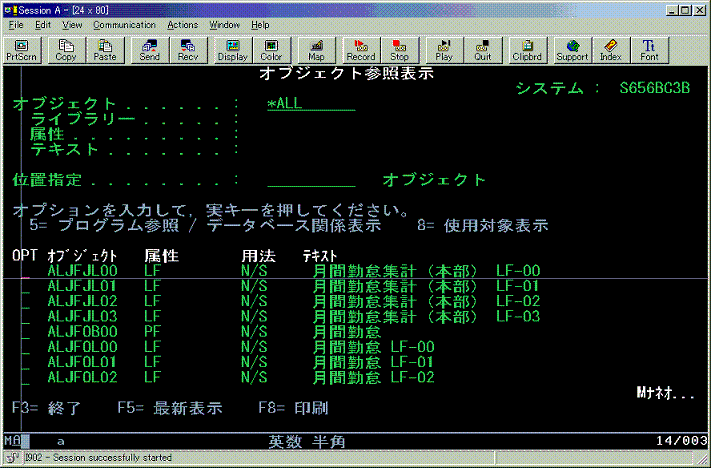Viewport: 711px width, 468px height.
Task: Open the Actions menu
Action: (x=183, y=25)
